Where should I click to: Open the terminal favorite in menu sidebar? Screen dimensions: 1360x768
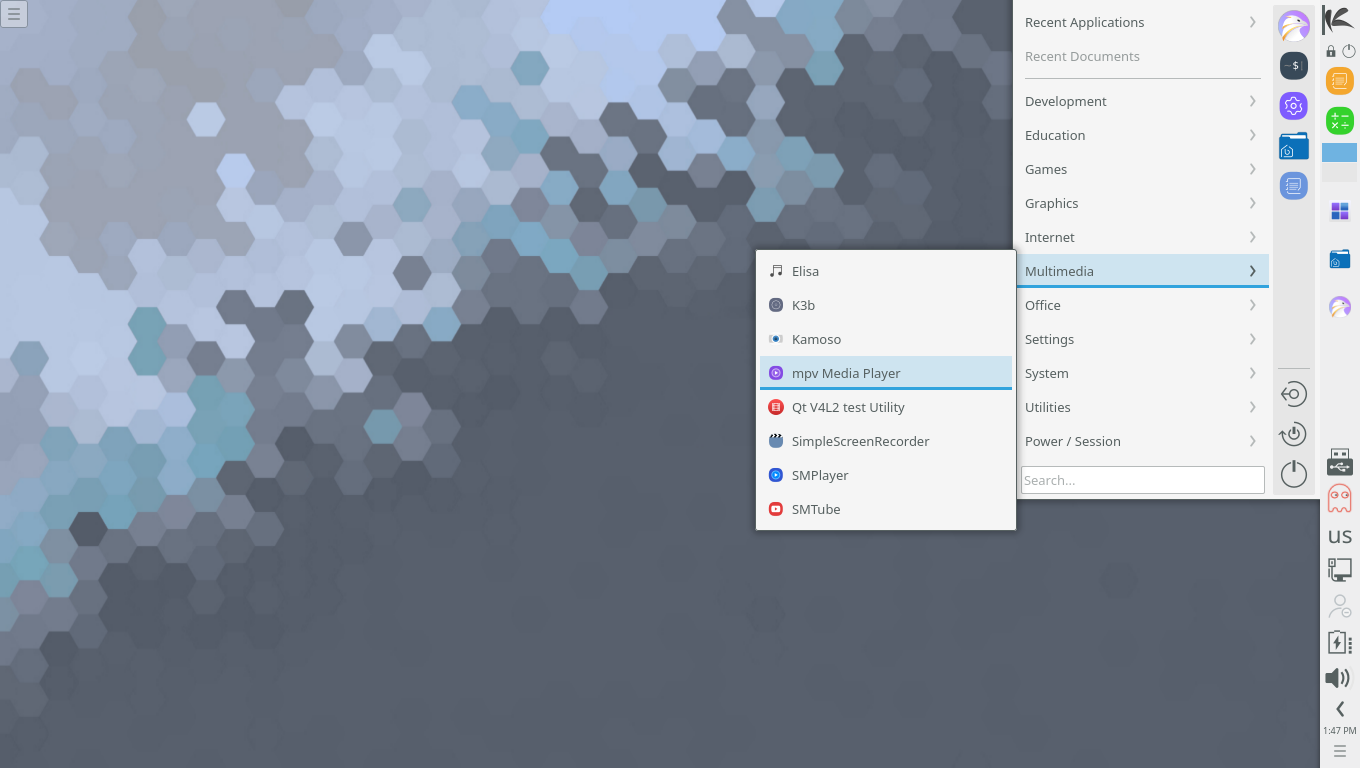click(x=1294, y=66)
